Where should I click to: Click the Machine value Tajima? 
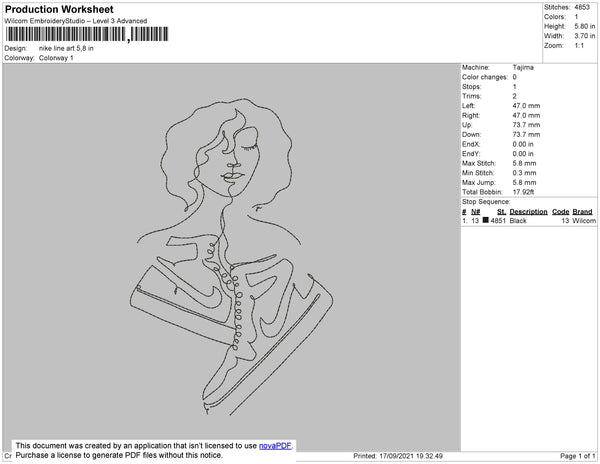coord(523,67)
